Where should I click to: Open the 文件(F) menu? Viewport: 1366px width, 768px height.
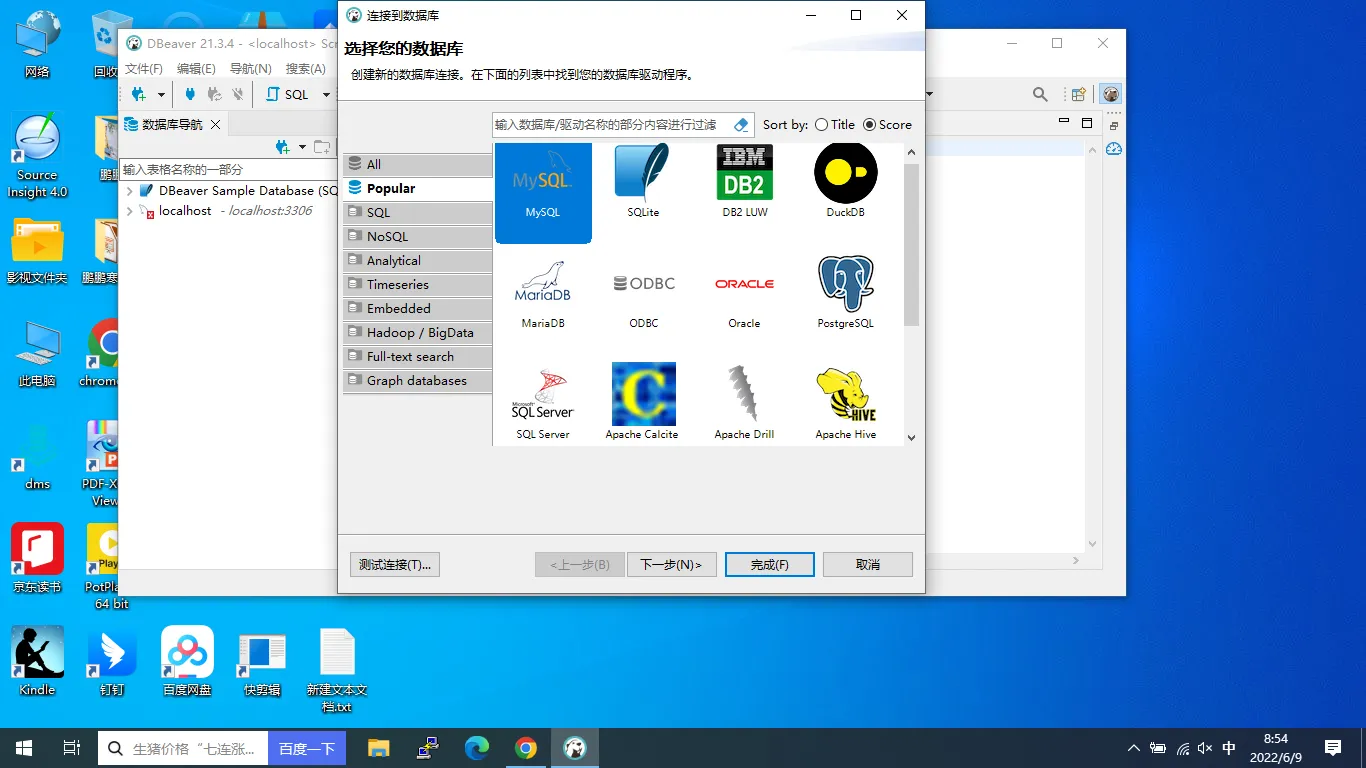click(x=143, y=69)
